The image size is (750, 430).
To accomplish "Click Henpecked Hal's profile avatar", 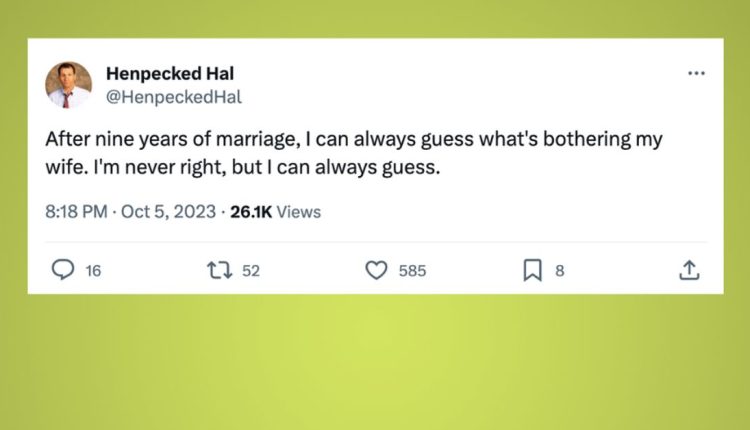I will tap(69, 85).
